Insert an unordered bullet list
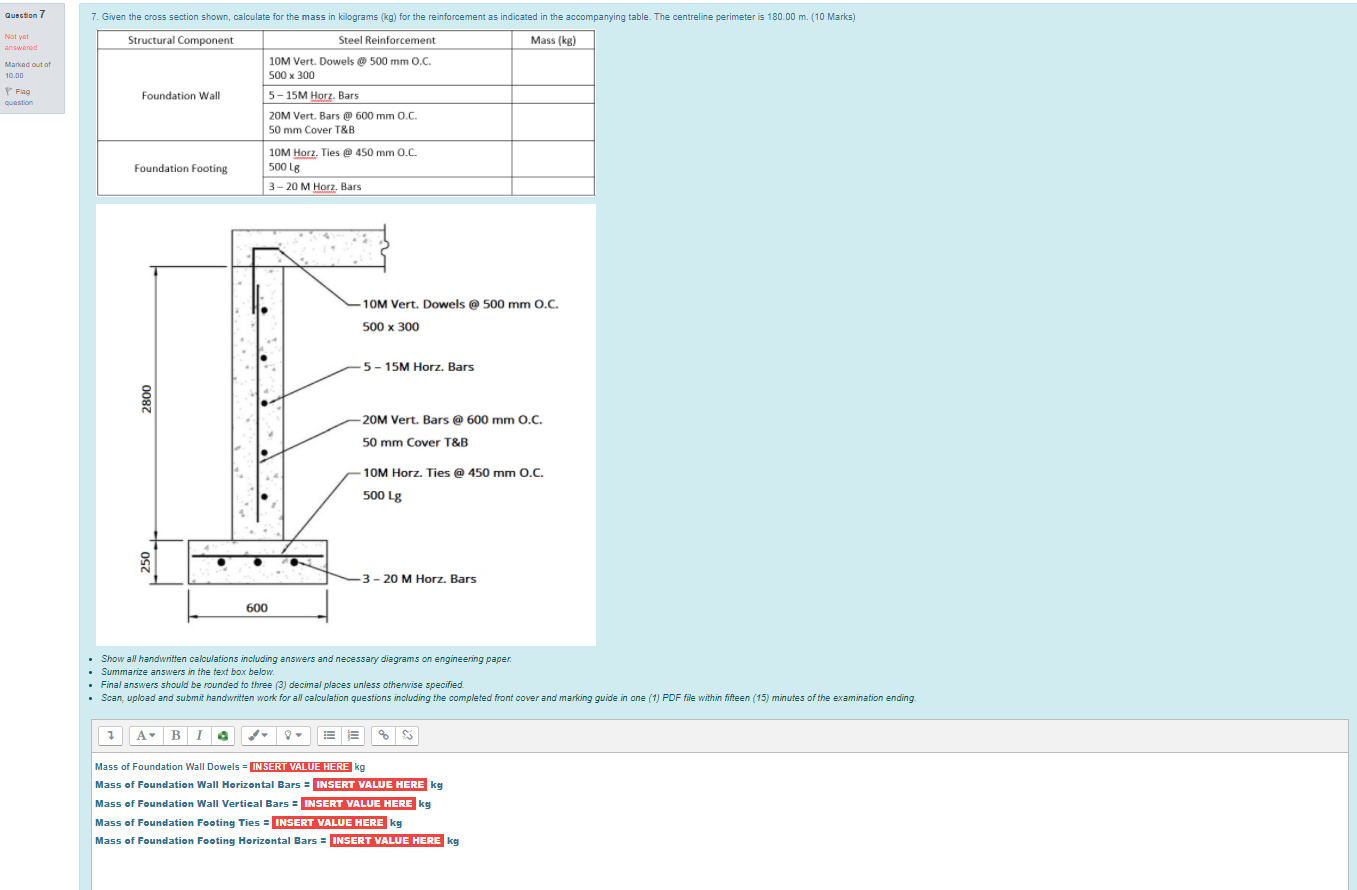 pyautogui.click(x=330, y=735)
